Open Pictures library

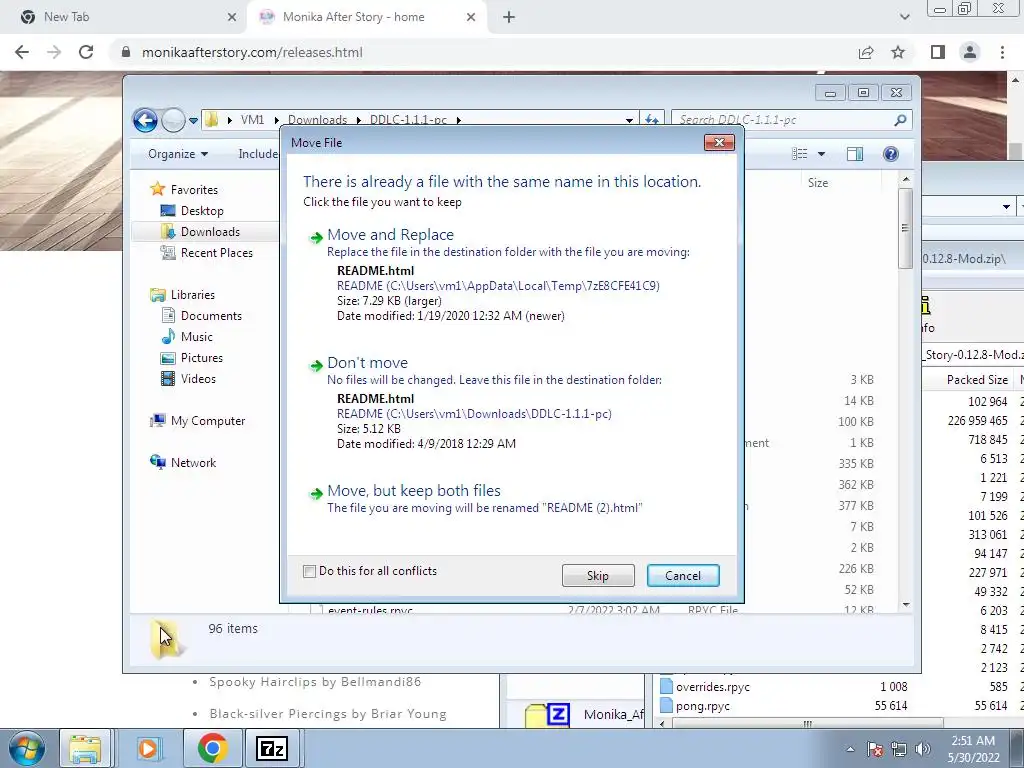pos(201,358)
